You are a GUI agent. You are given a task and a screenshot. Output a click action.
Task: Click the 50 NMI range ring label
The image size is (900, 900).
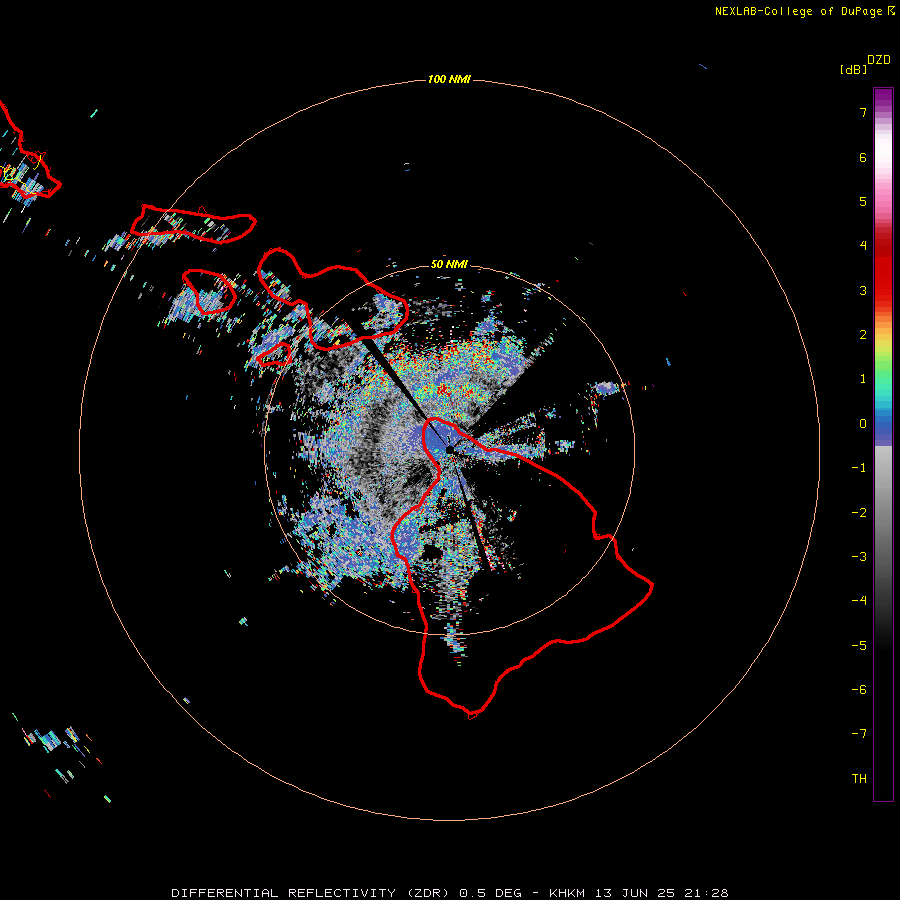click(449, 264)
